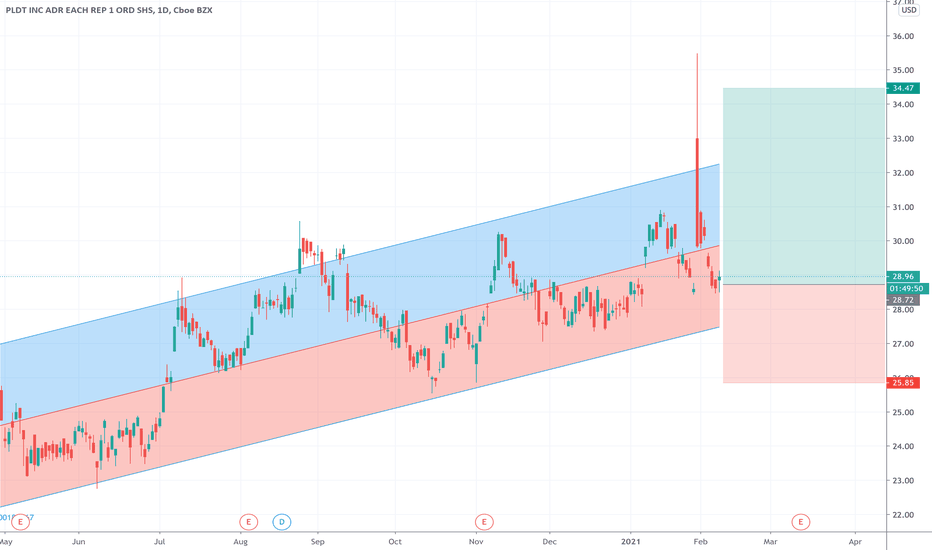Screen dimensions: 932x550
Task: Show the upcoming earnings E marker near Mar
Action: click(801, 522)
